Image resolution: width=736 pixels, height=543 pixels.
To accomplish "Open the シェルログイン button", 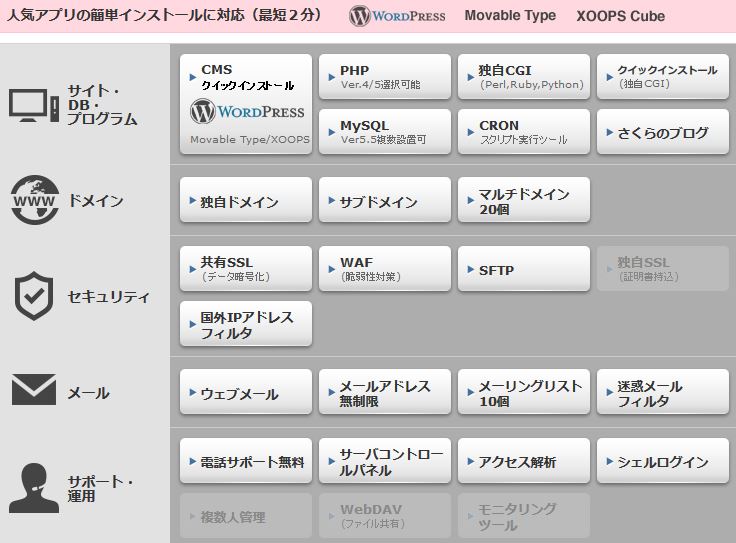I will click(x=662, y=462).
